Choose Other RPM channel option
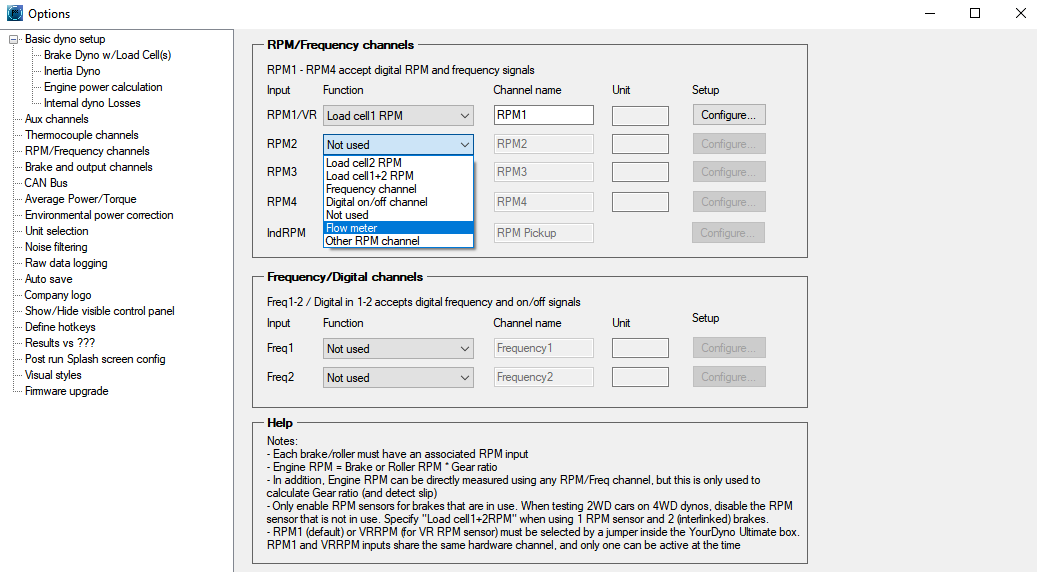This screenshot has height=572, width=1037. click(x=398, y=241)
